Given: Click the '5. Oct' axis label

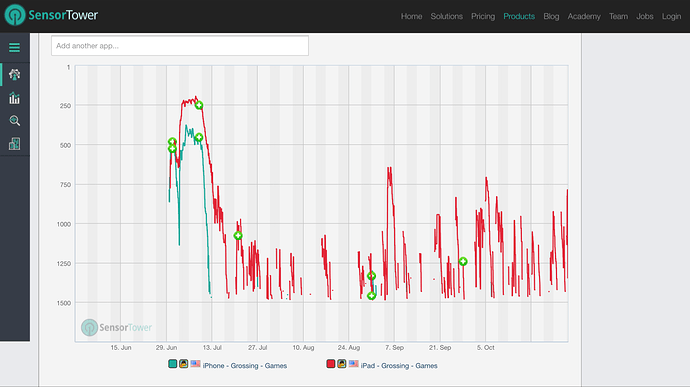Looking at the screenshot, I should pos(485,348).
